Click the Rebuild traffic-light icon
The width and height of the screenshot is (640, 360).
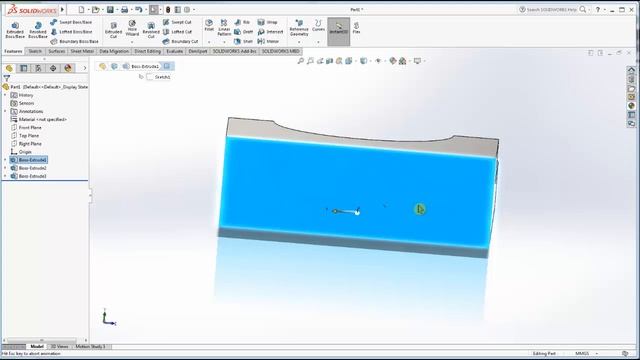(168, 9)
